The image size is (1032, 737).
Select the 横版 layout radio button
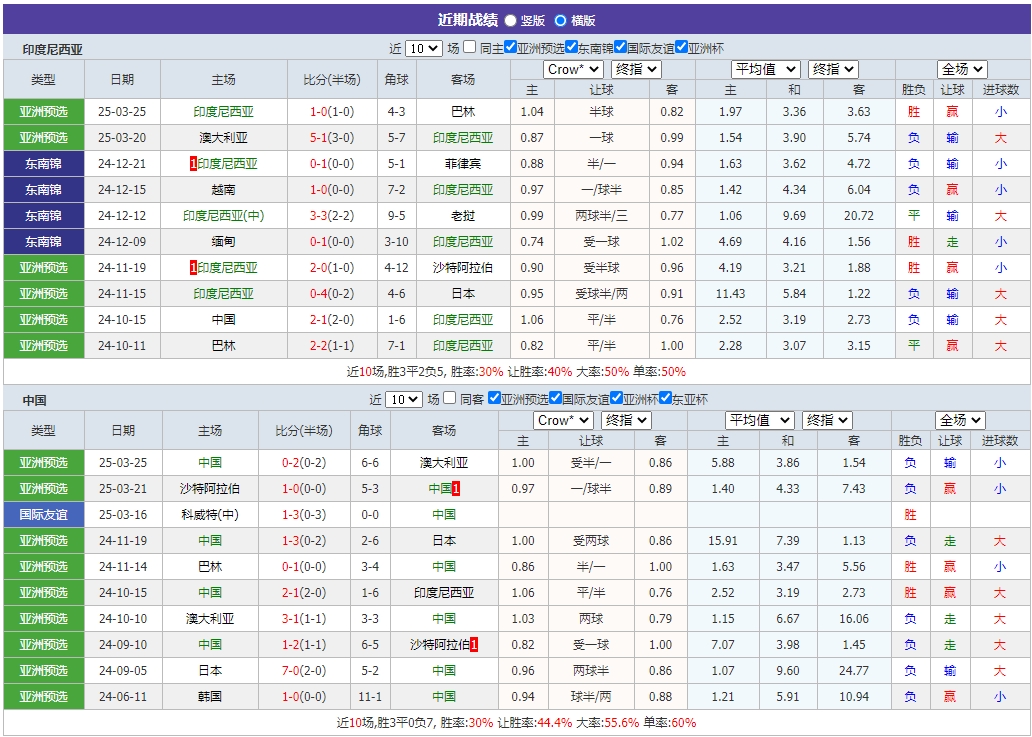561,20
